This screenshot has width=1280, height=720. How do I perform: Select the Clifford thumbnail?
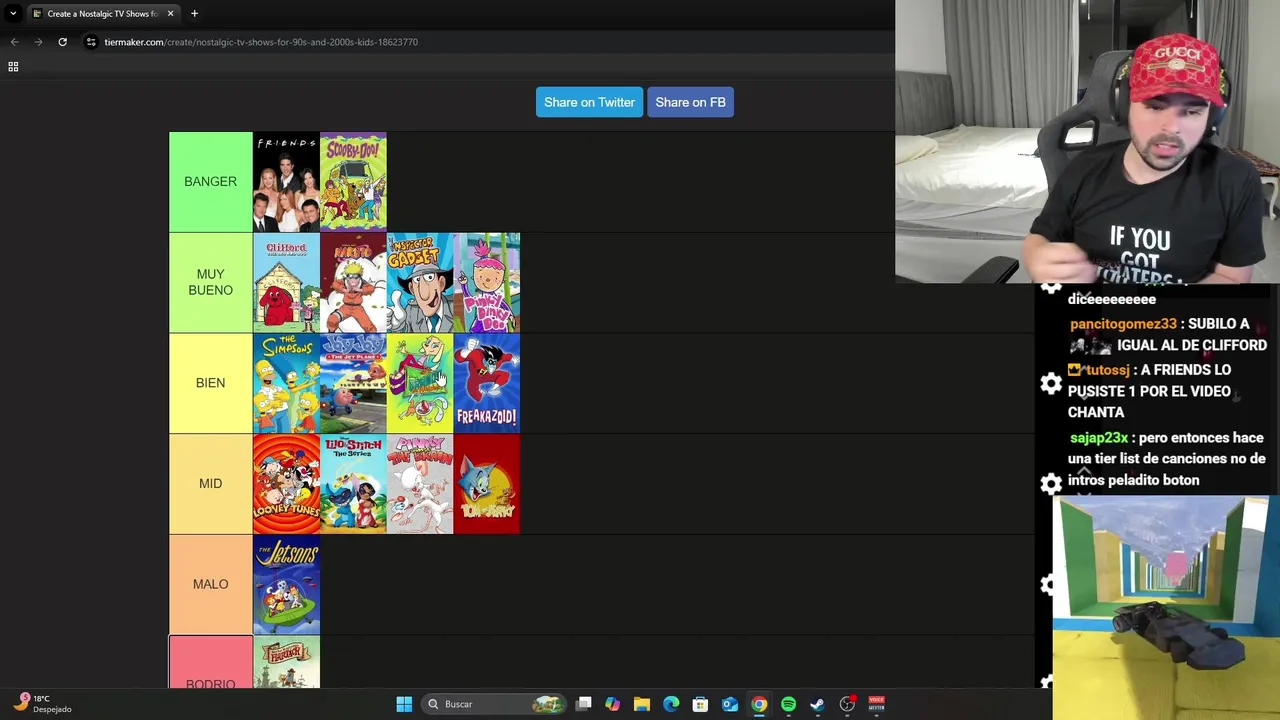tap(286, 283)
